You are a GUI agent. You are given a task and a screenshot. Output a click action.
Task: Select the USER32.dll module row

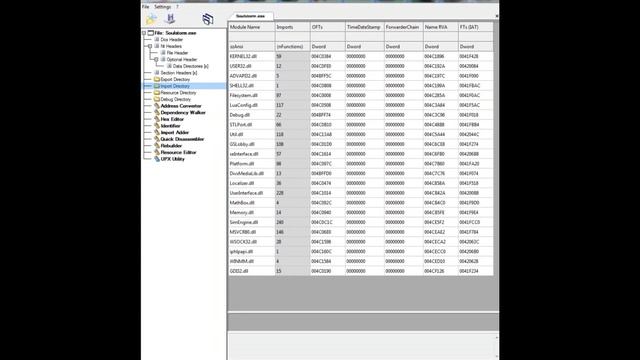(x=360, y=66)
